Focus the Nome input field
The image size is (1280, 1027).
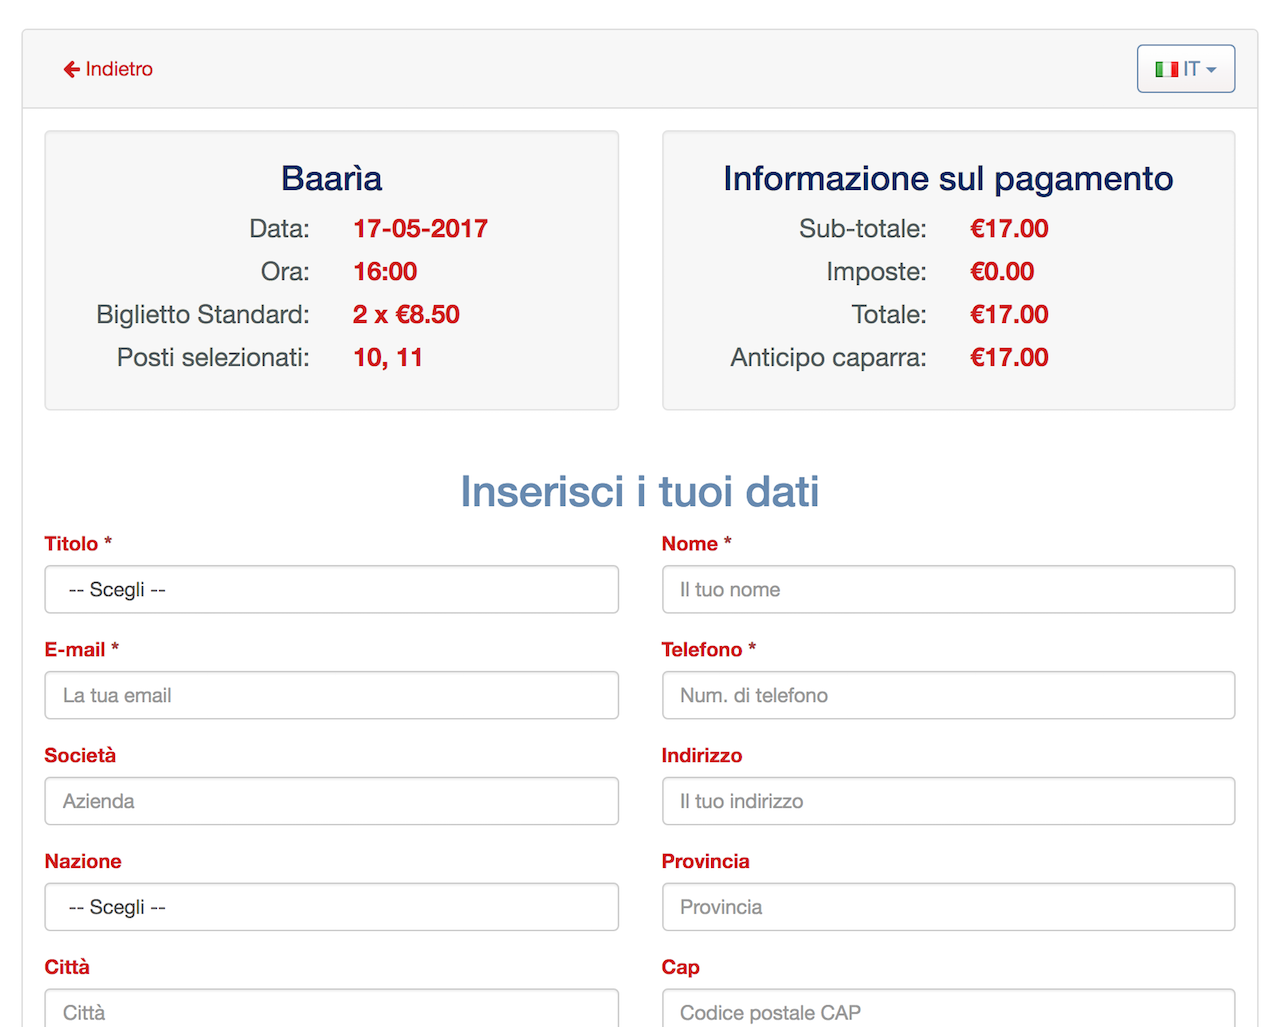(948, 590)
